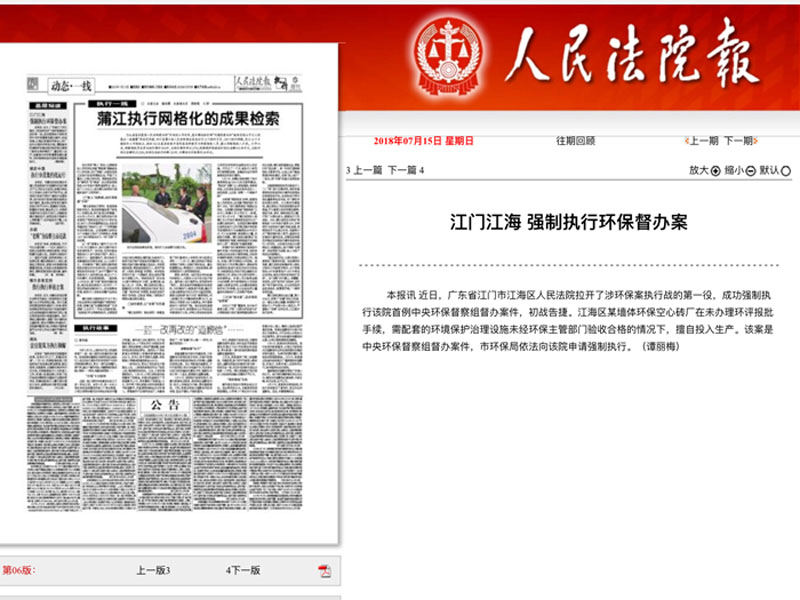The width and height of the screenshot is (800, 600).
Task: Open next article 下一篇
Action: (x=403, y=170)
